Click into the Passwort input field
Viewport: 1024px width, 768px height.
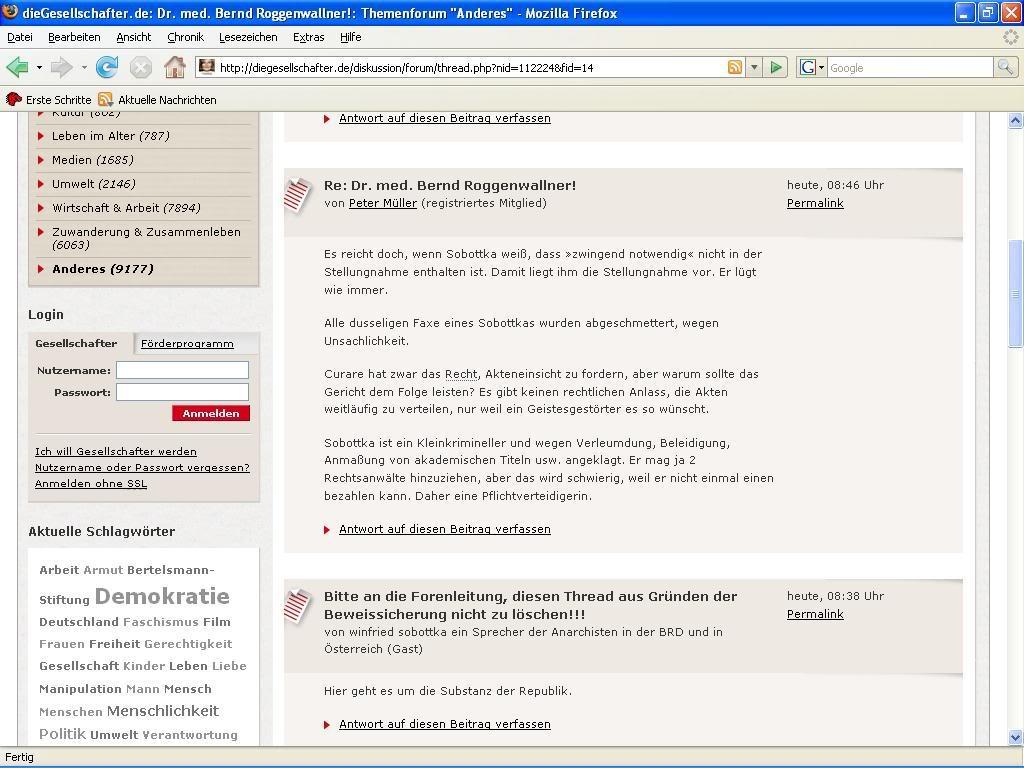pos(182,392)
